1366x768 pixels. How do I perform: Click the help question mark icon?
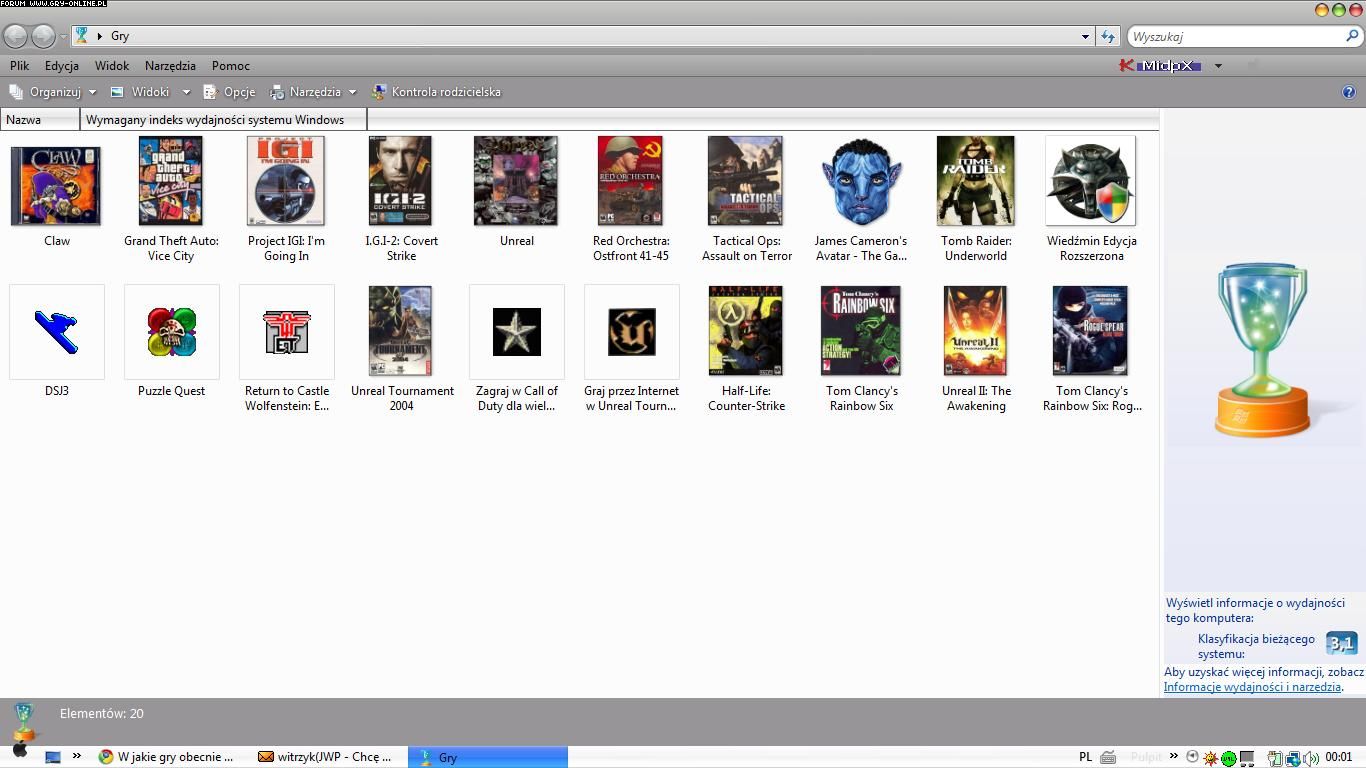[1349, 92]
